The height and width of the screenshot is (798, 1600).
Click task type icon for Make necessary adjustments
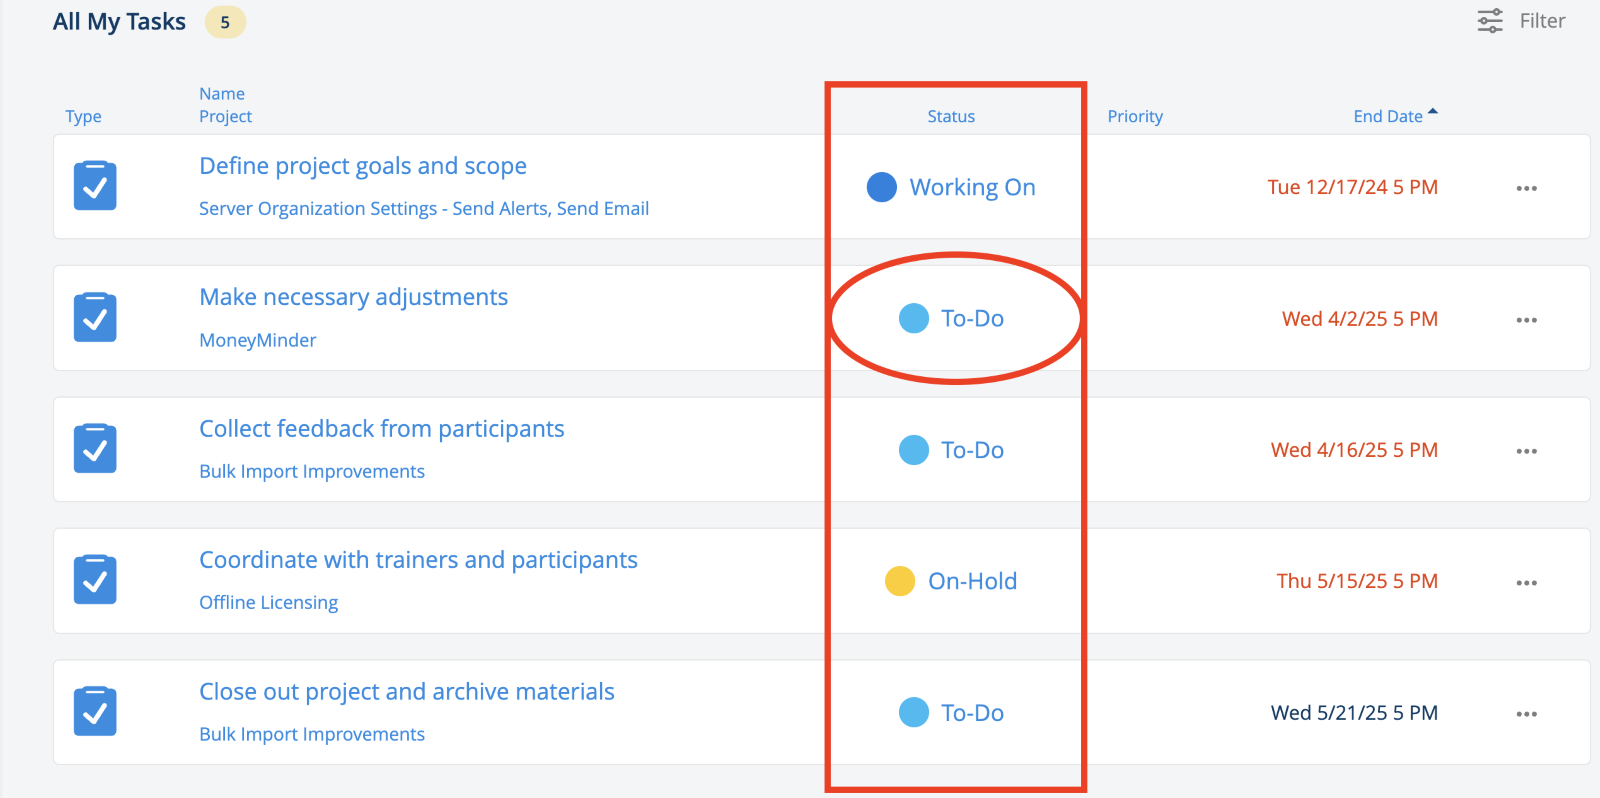tap(95, 317)
